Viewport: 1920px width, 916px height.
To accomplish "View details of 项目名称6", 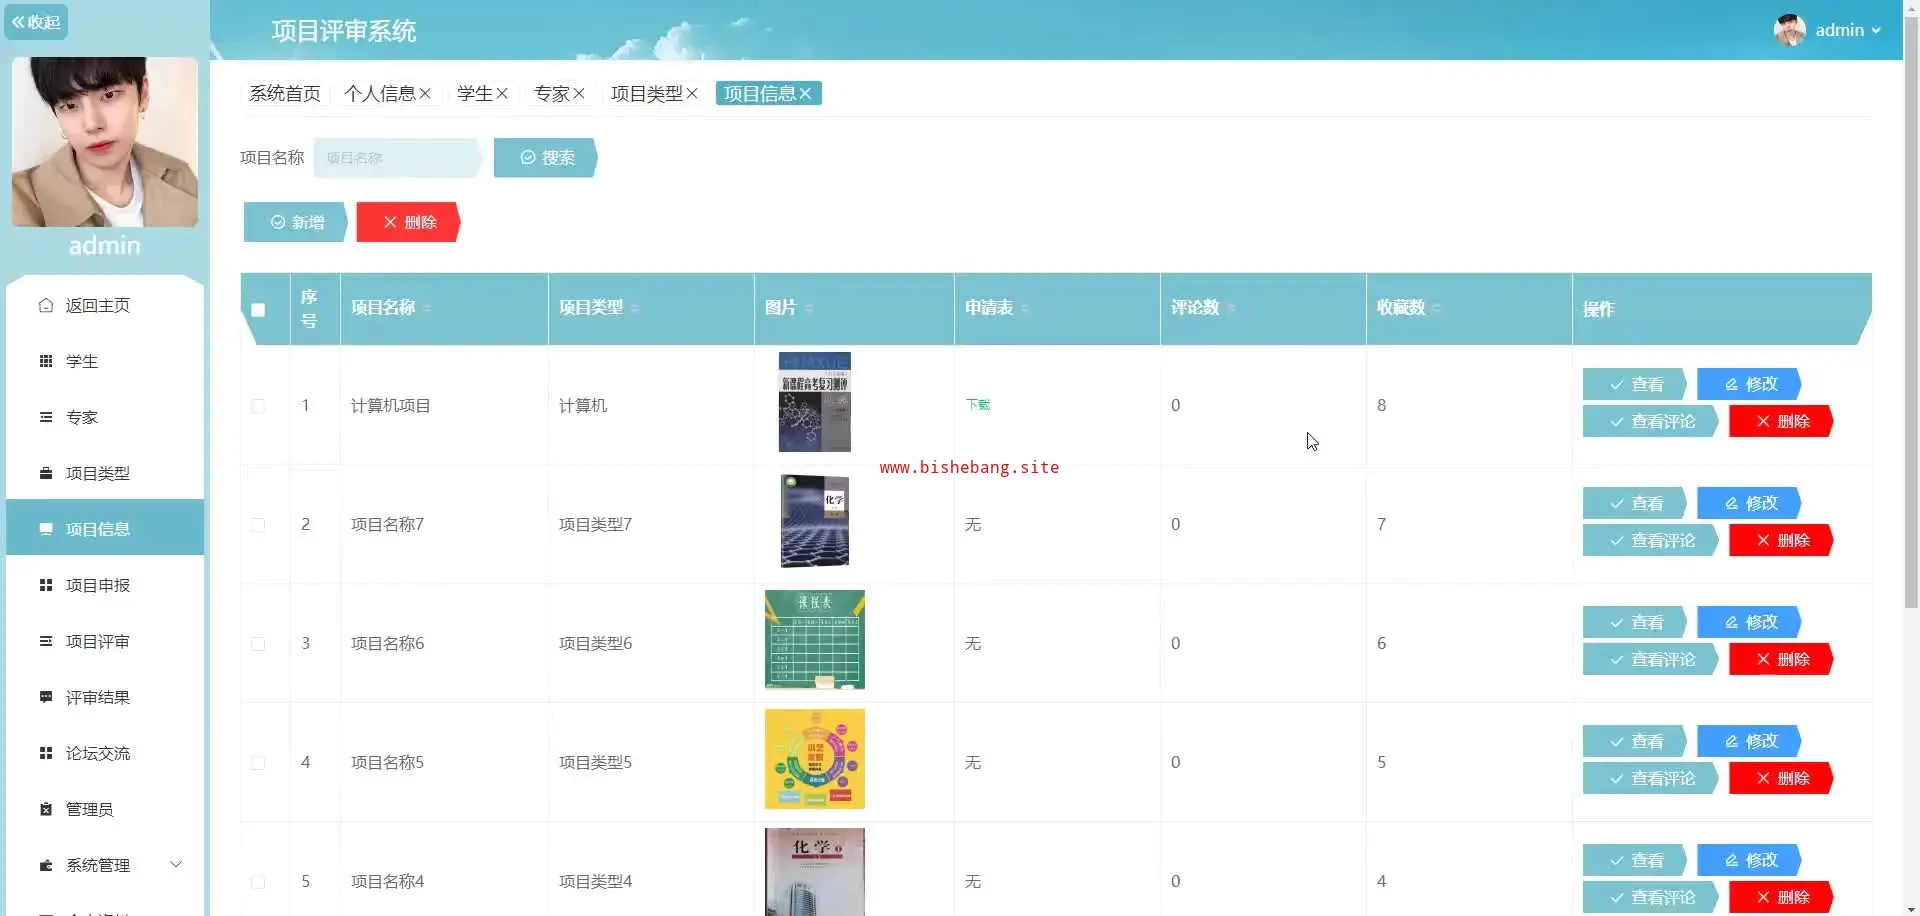I will (x=1635, y=622).
